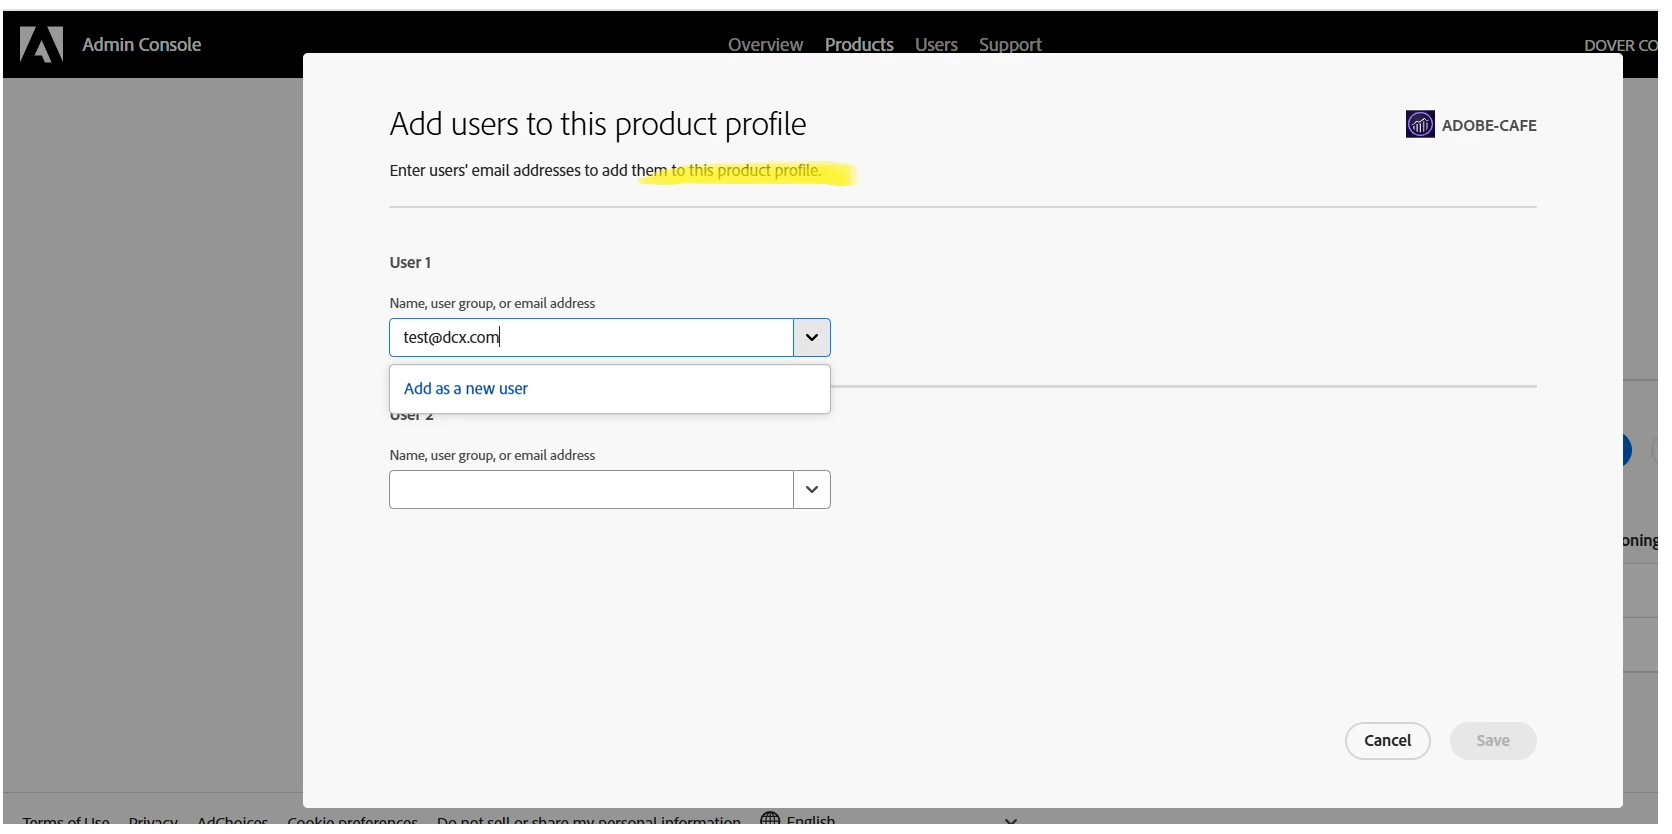Click the Save button
Screen dimensions: 1672x834
pyautogui.click(x=1493, y=741)
